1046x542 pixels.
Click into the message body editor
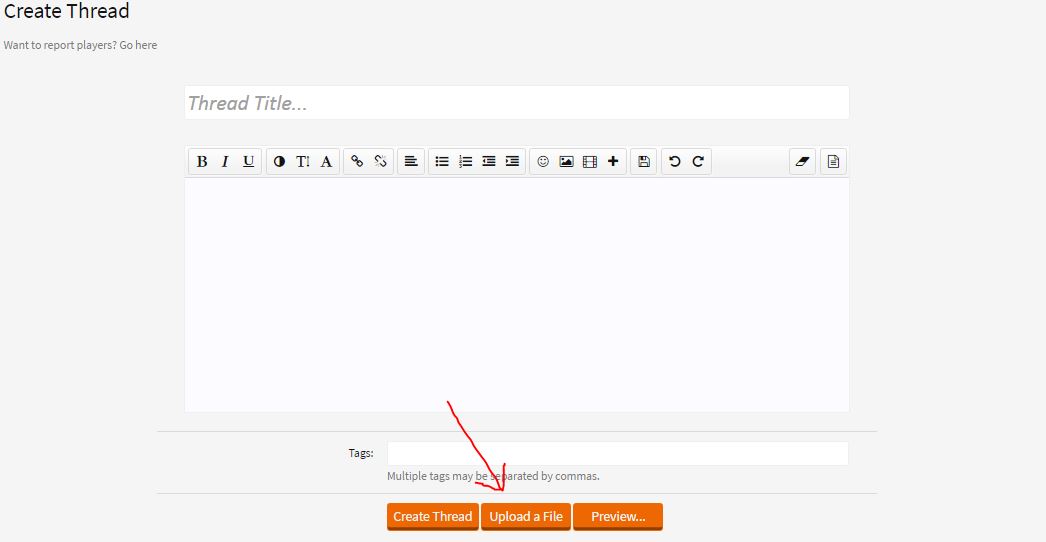pyautogui.click(x=516, y=294)
